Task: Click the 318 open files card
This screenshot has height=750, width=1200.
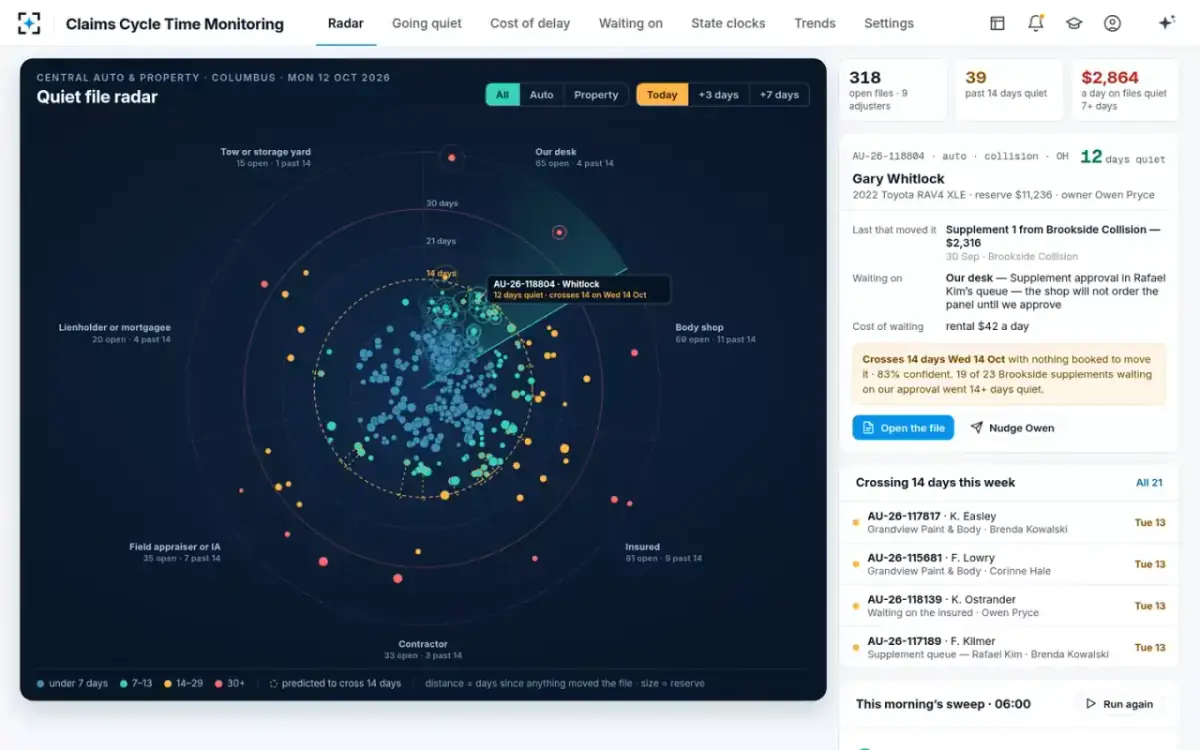Action: pos(893,90)
